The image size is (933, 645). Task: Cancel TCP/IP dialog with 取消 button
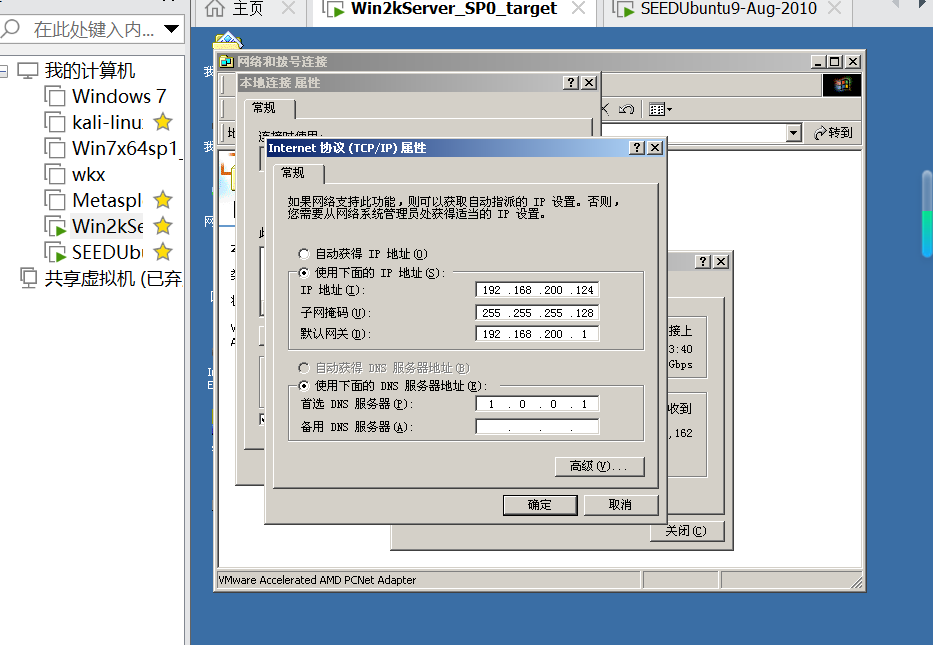[621, 505]
